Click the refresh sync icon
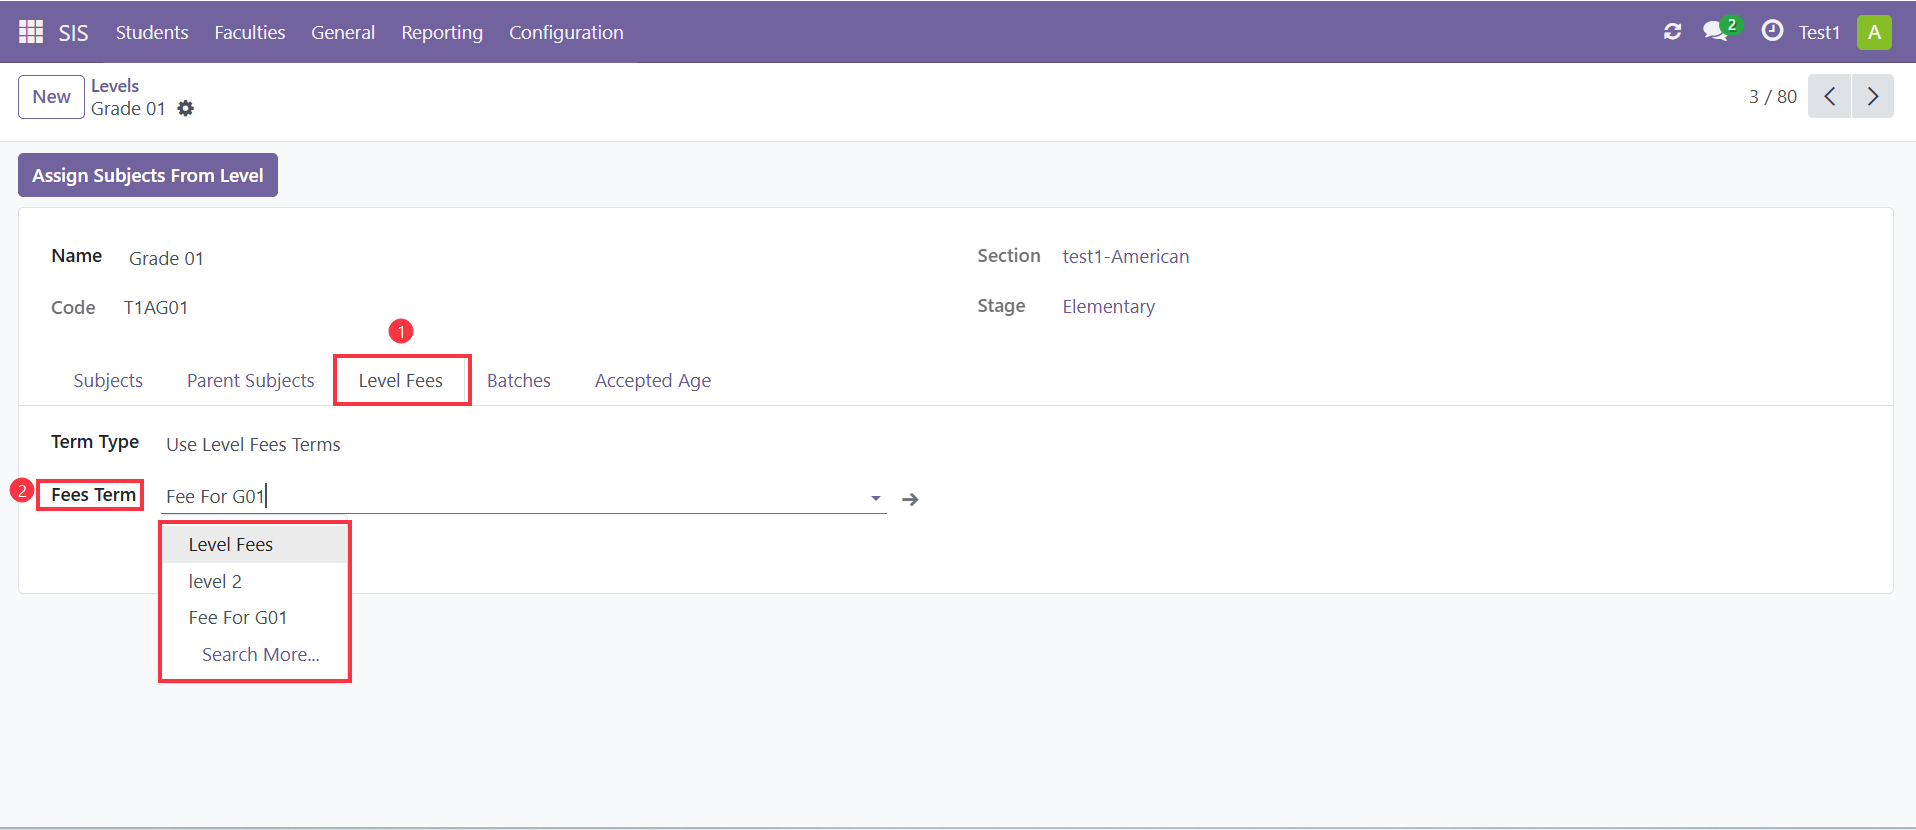 click(1672, 32)
